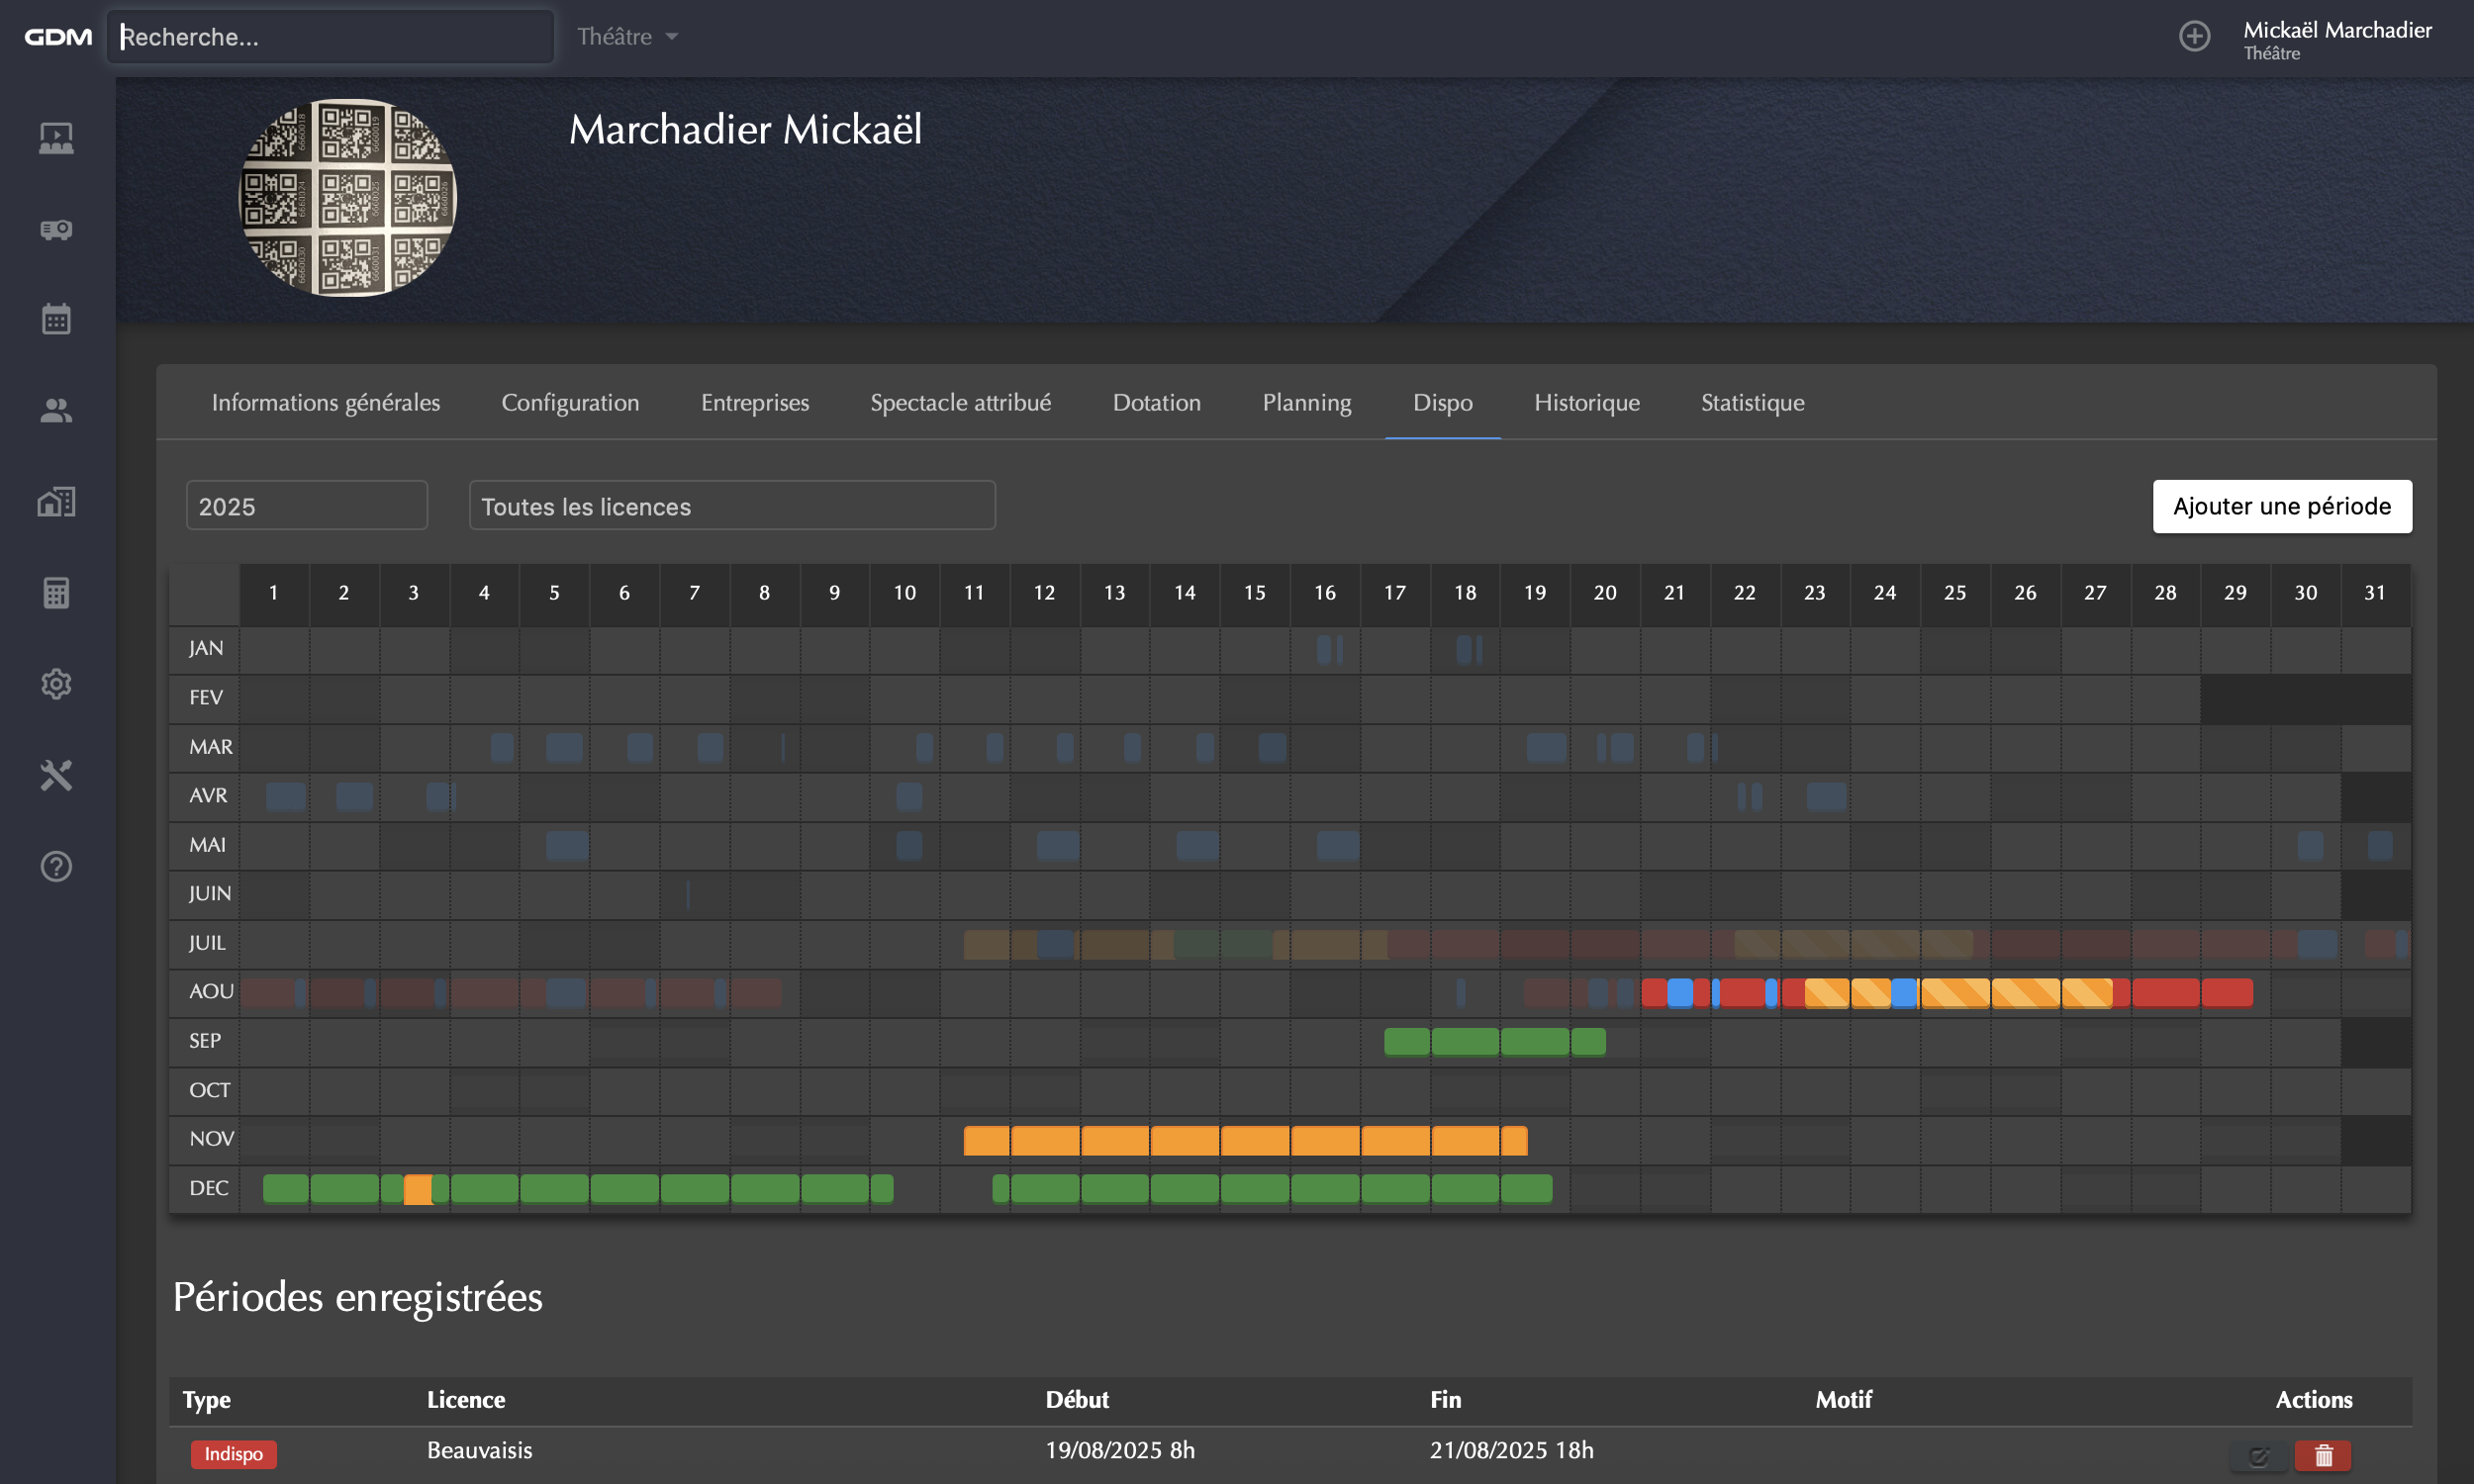Expand the Théâtre dropdown in top bar
Viewport: 2474px width, 1484px height.
(628, 37)
